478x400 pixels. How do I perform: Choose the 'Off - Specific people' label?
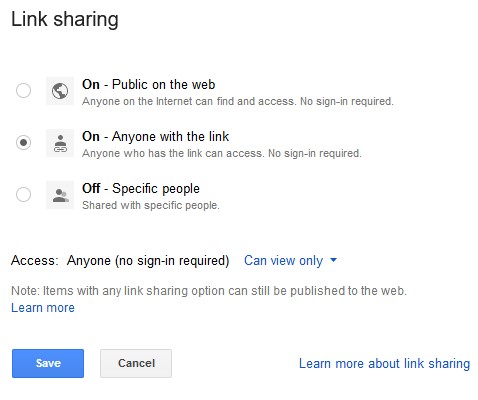click(x=141, y=189)
